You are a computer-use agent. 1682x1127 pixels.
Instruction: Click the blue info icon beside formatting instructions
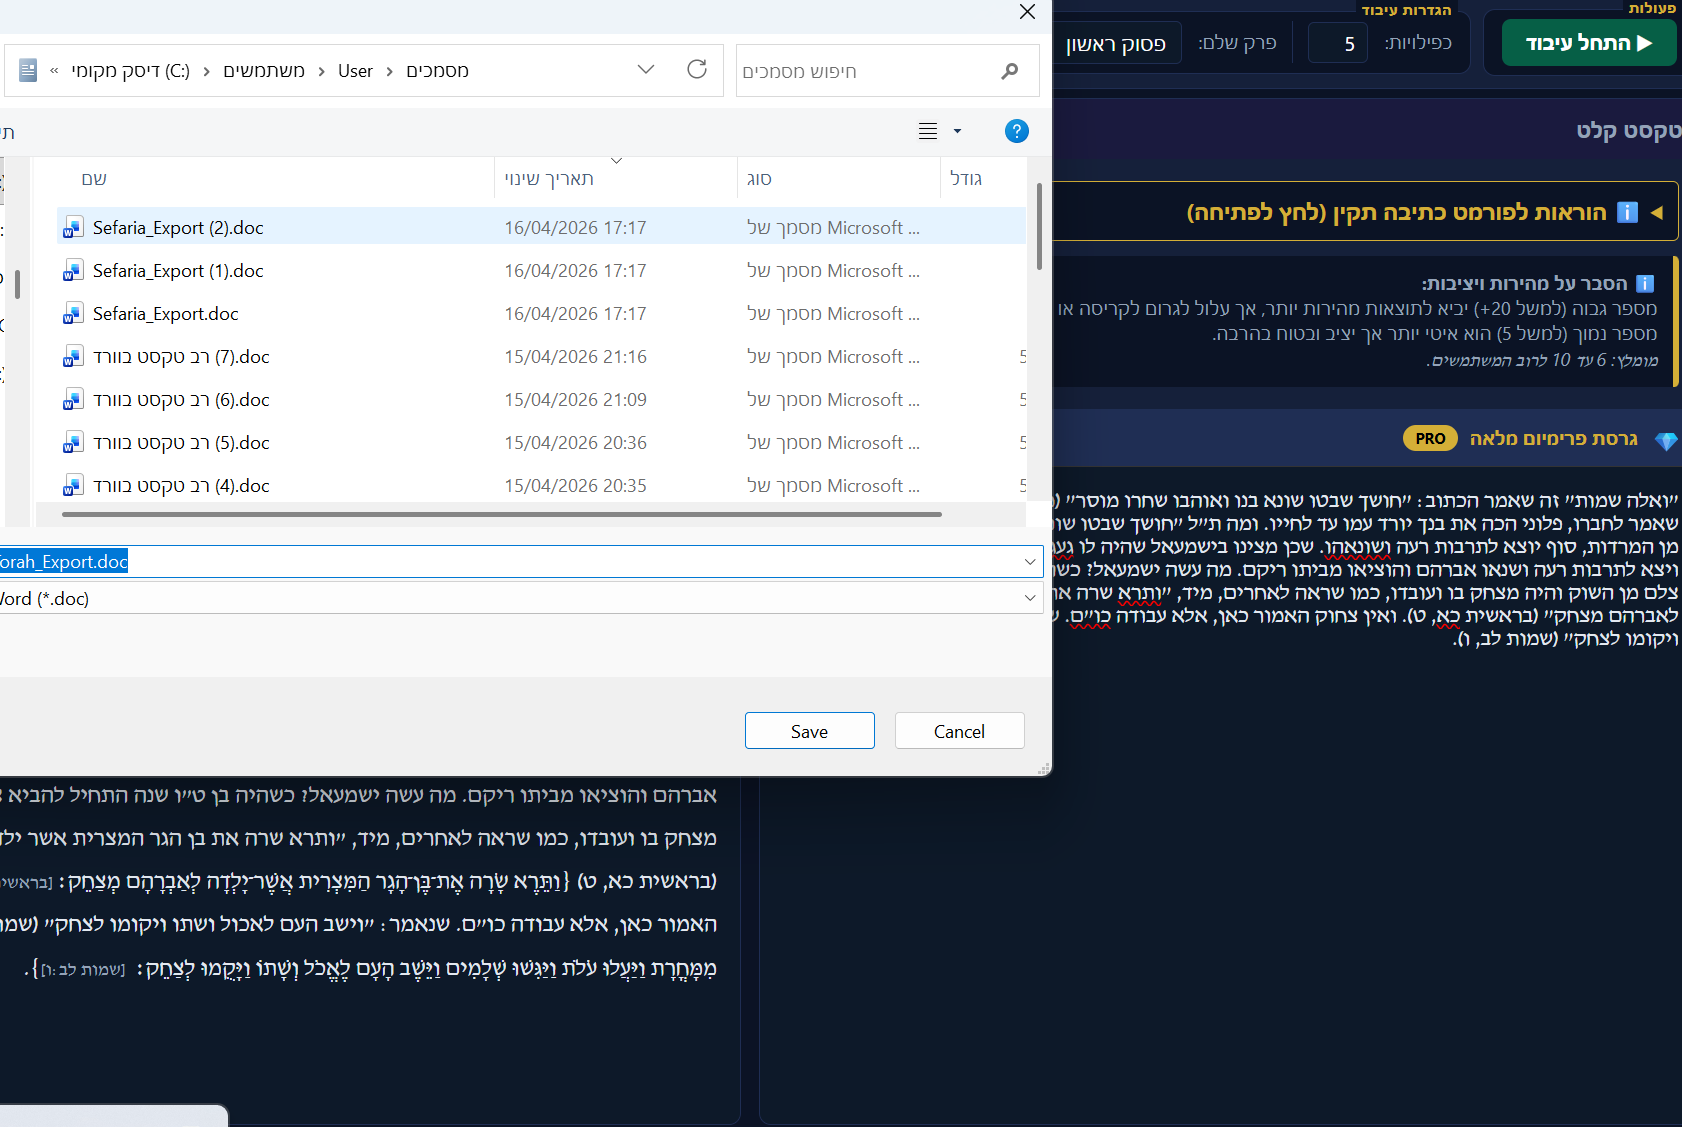point(1627,212)
